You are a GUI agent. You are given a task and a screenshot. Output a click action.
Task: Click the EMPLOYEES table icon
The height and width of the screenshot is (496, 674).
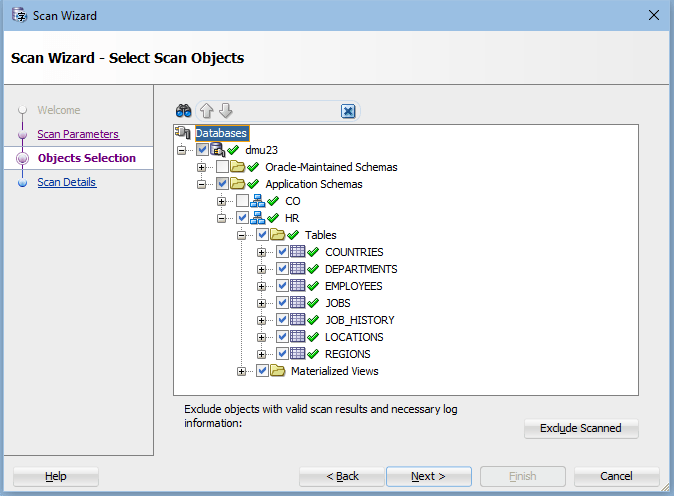297,285
